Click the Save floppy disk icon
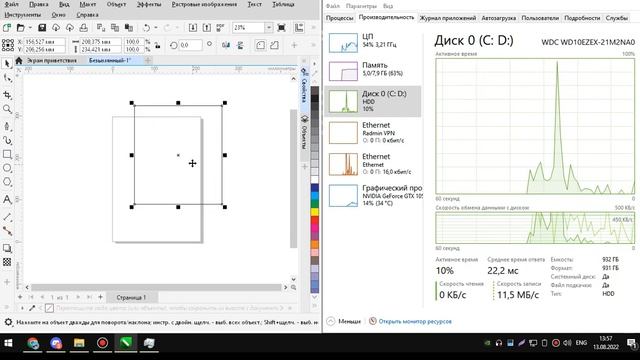 (x=42, y=28)
